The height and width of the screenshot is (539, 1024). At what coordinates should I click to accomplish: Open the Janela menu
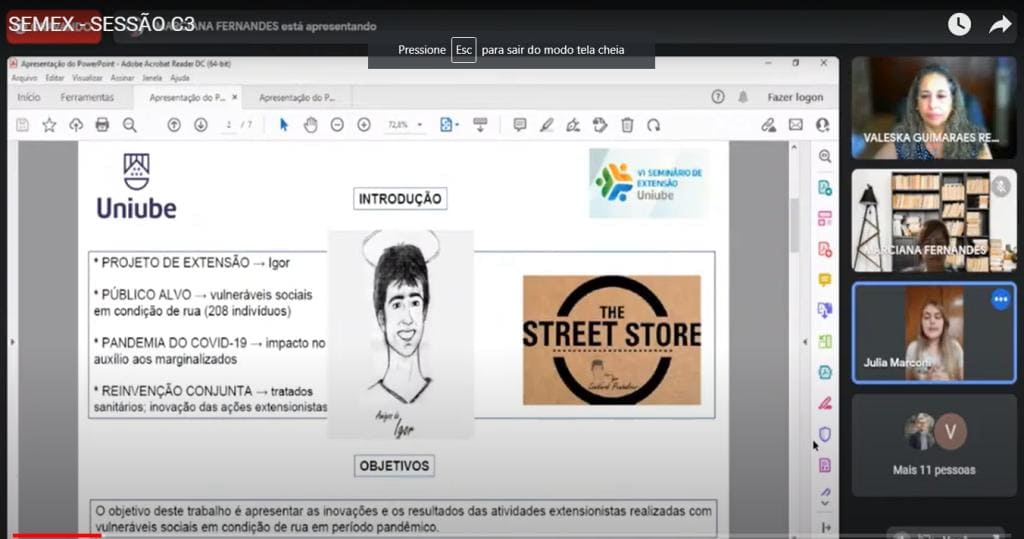[152, 78]
